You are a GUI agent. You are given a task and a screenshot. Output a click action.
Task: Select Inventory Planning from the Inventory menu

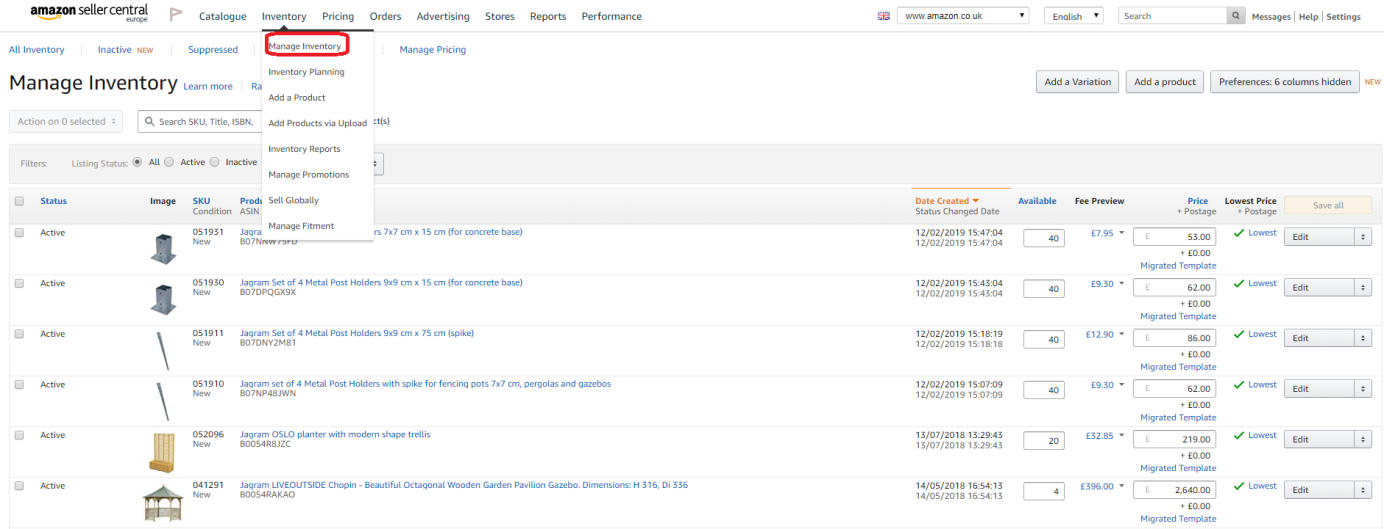pyautogui.click(x=306, y=72)
